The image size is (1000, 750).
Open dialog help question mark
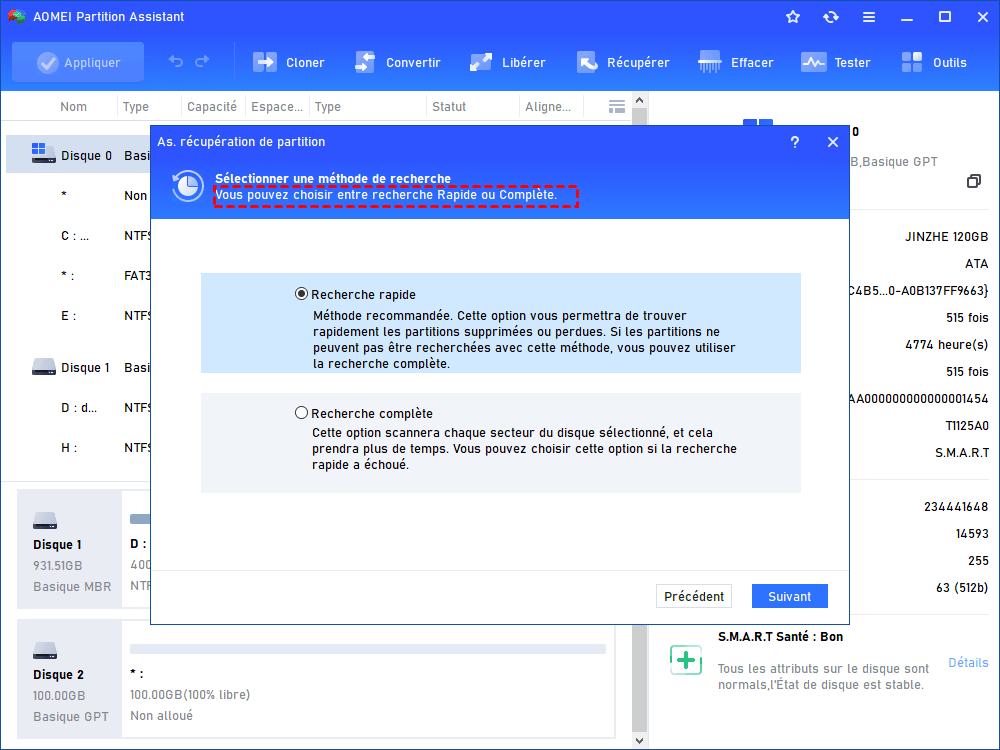click(x=795, y=142)
